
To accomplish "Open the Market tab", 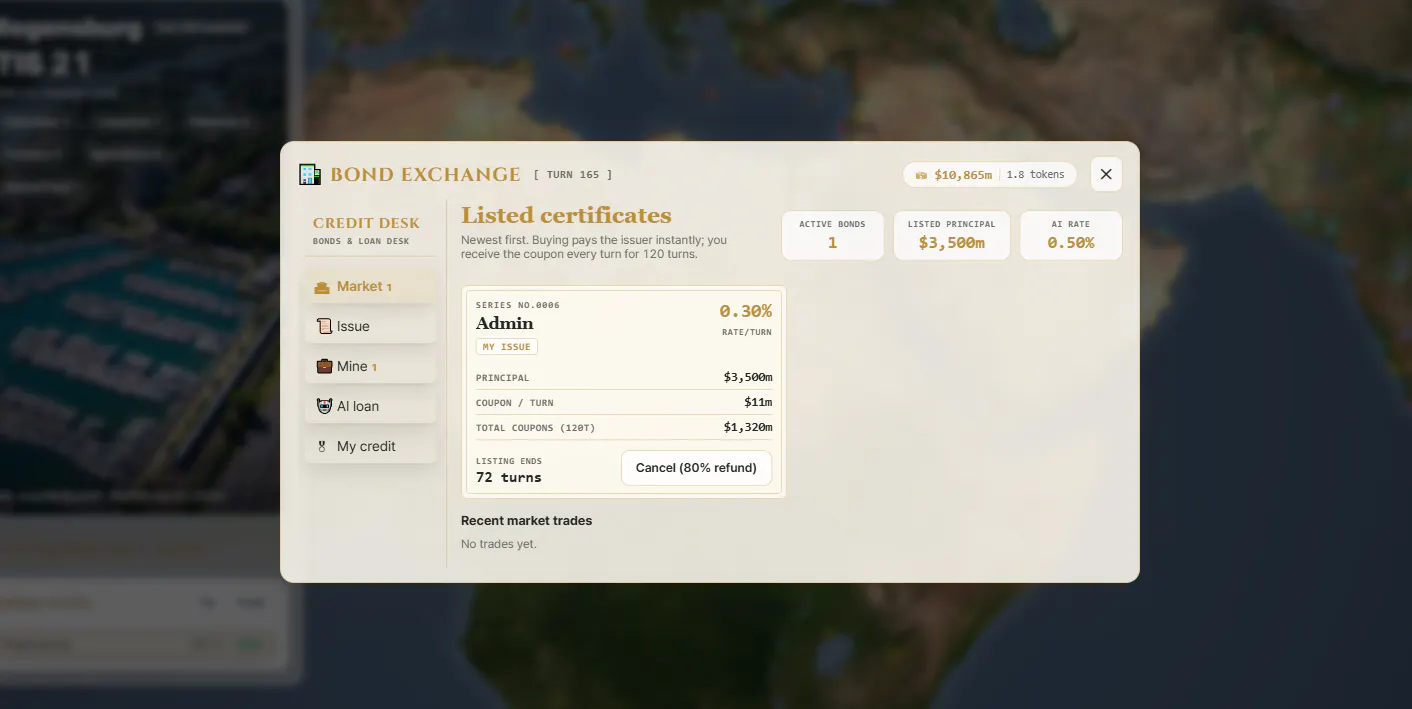I will tap(370, 286).
